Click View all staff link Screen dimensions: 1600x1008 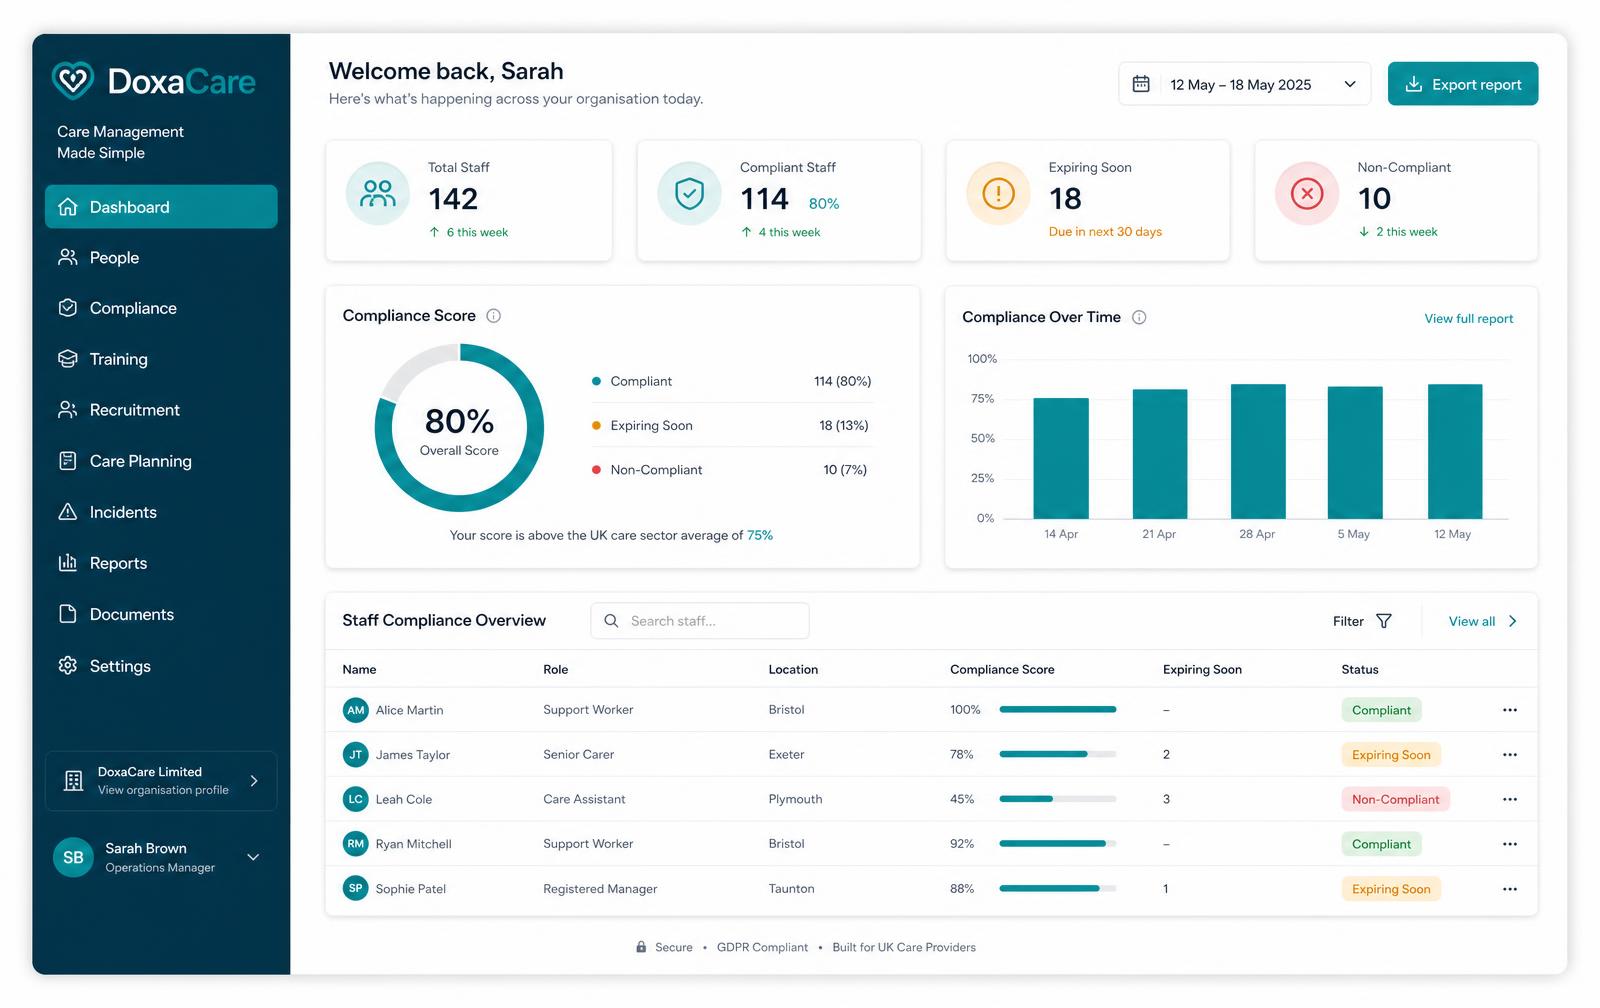pyautogui.click(x=1483, y=621)
